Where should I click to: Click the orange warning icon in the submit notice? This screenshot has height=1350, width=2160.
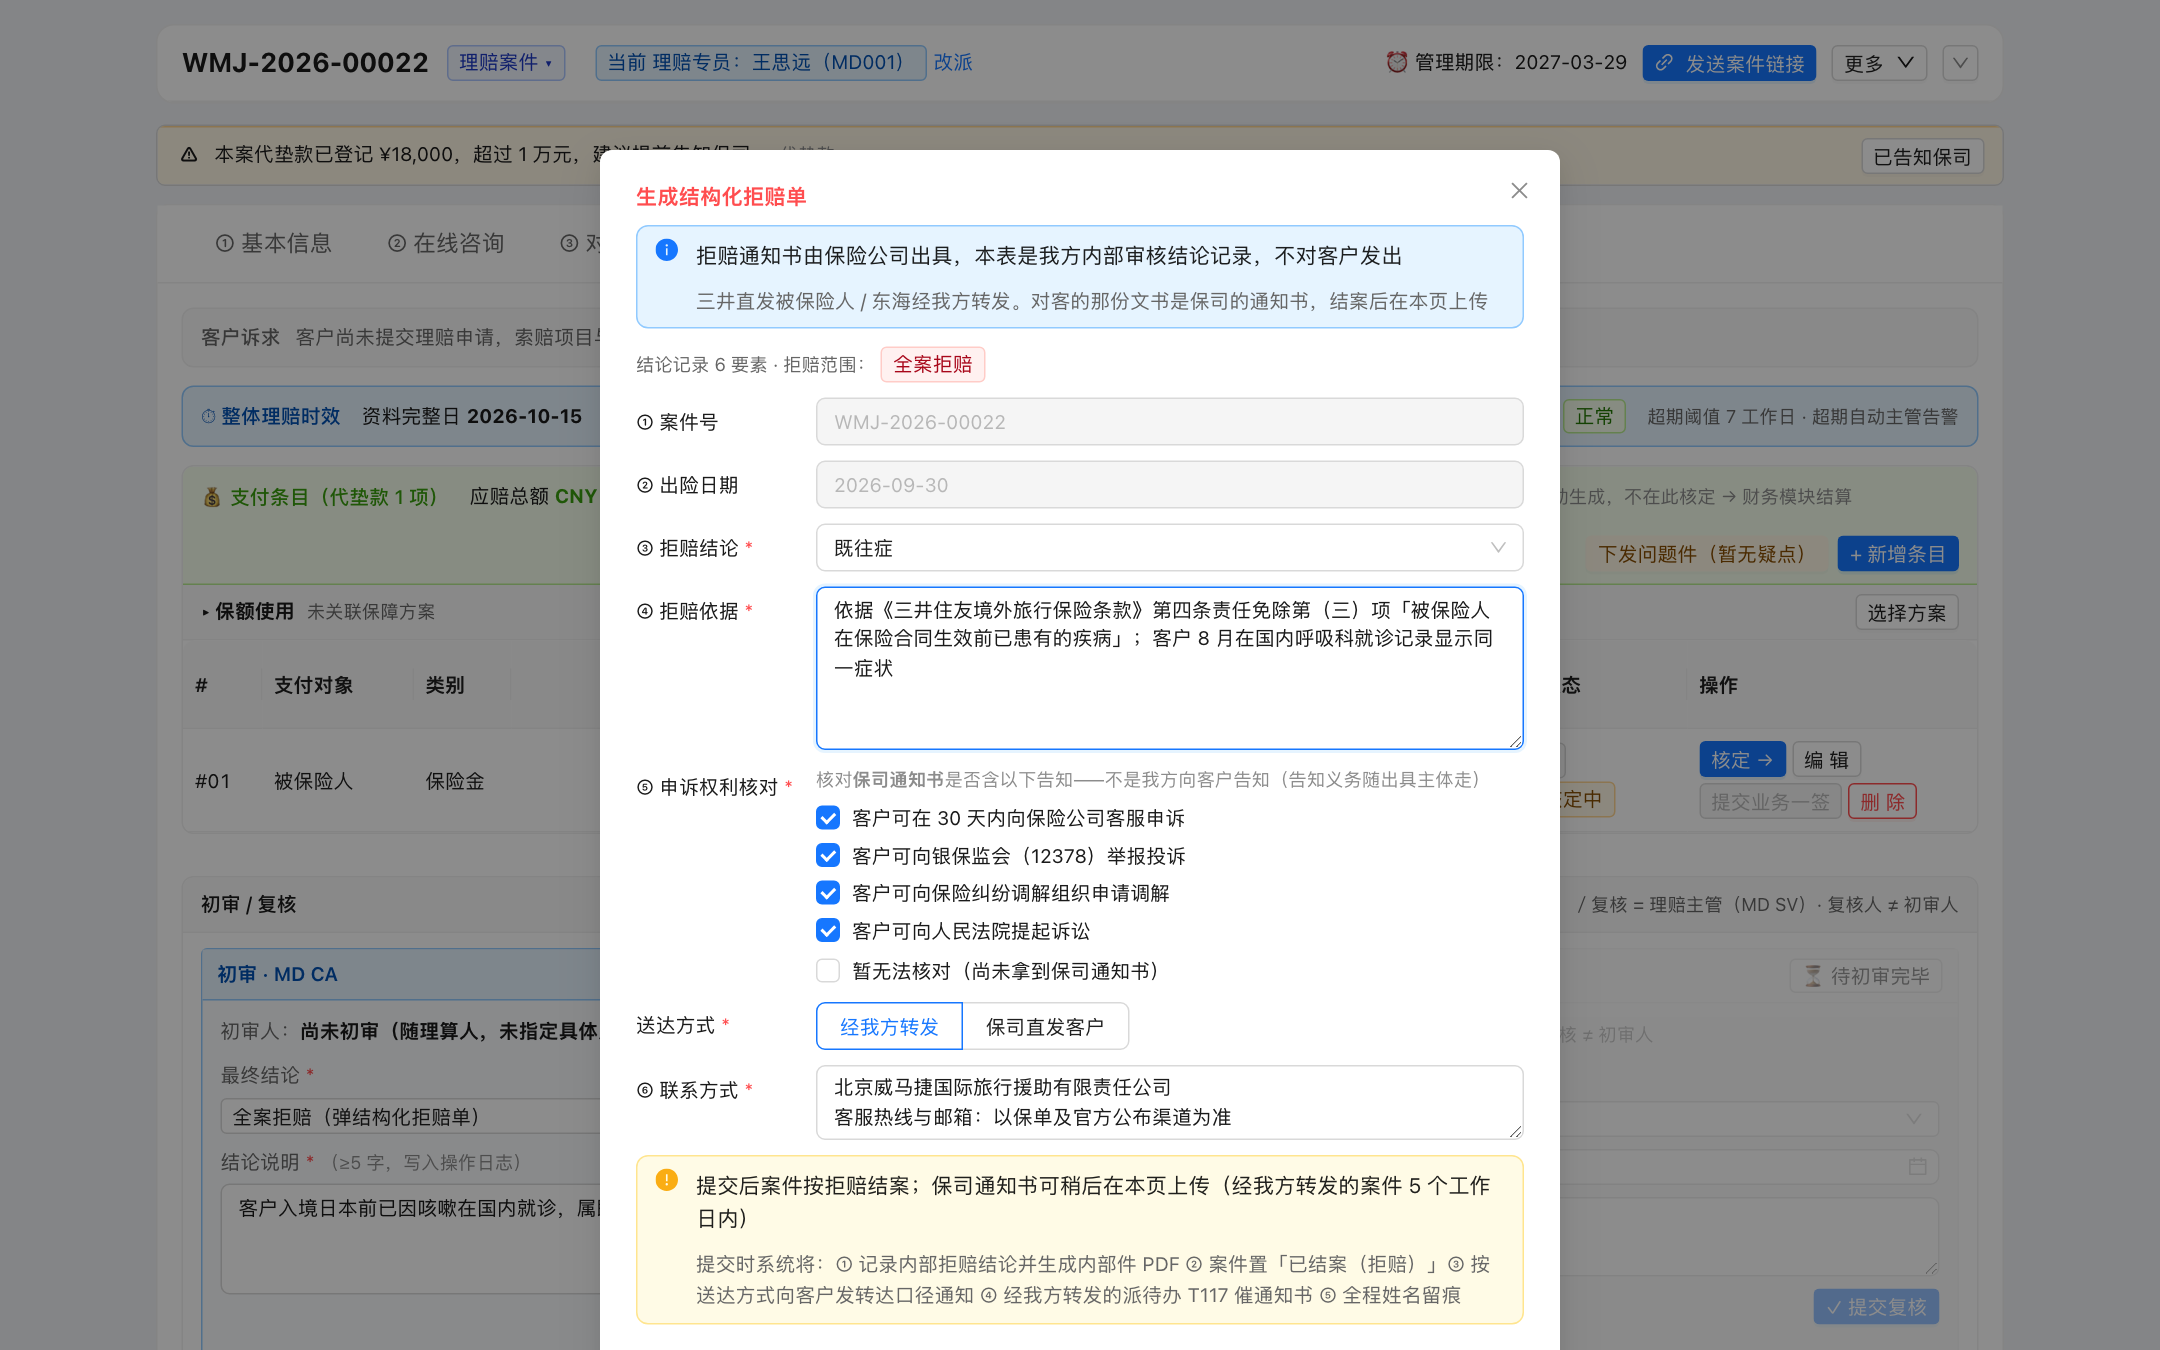(x=666, y=1180)
